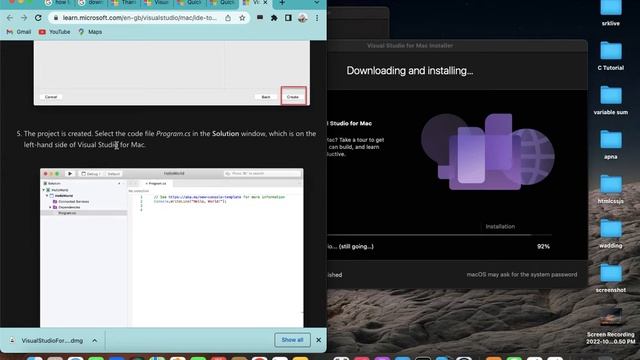
Task: Close the Chrome downloads bar
Action: [318, 340]
